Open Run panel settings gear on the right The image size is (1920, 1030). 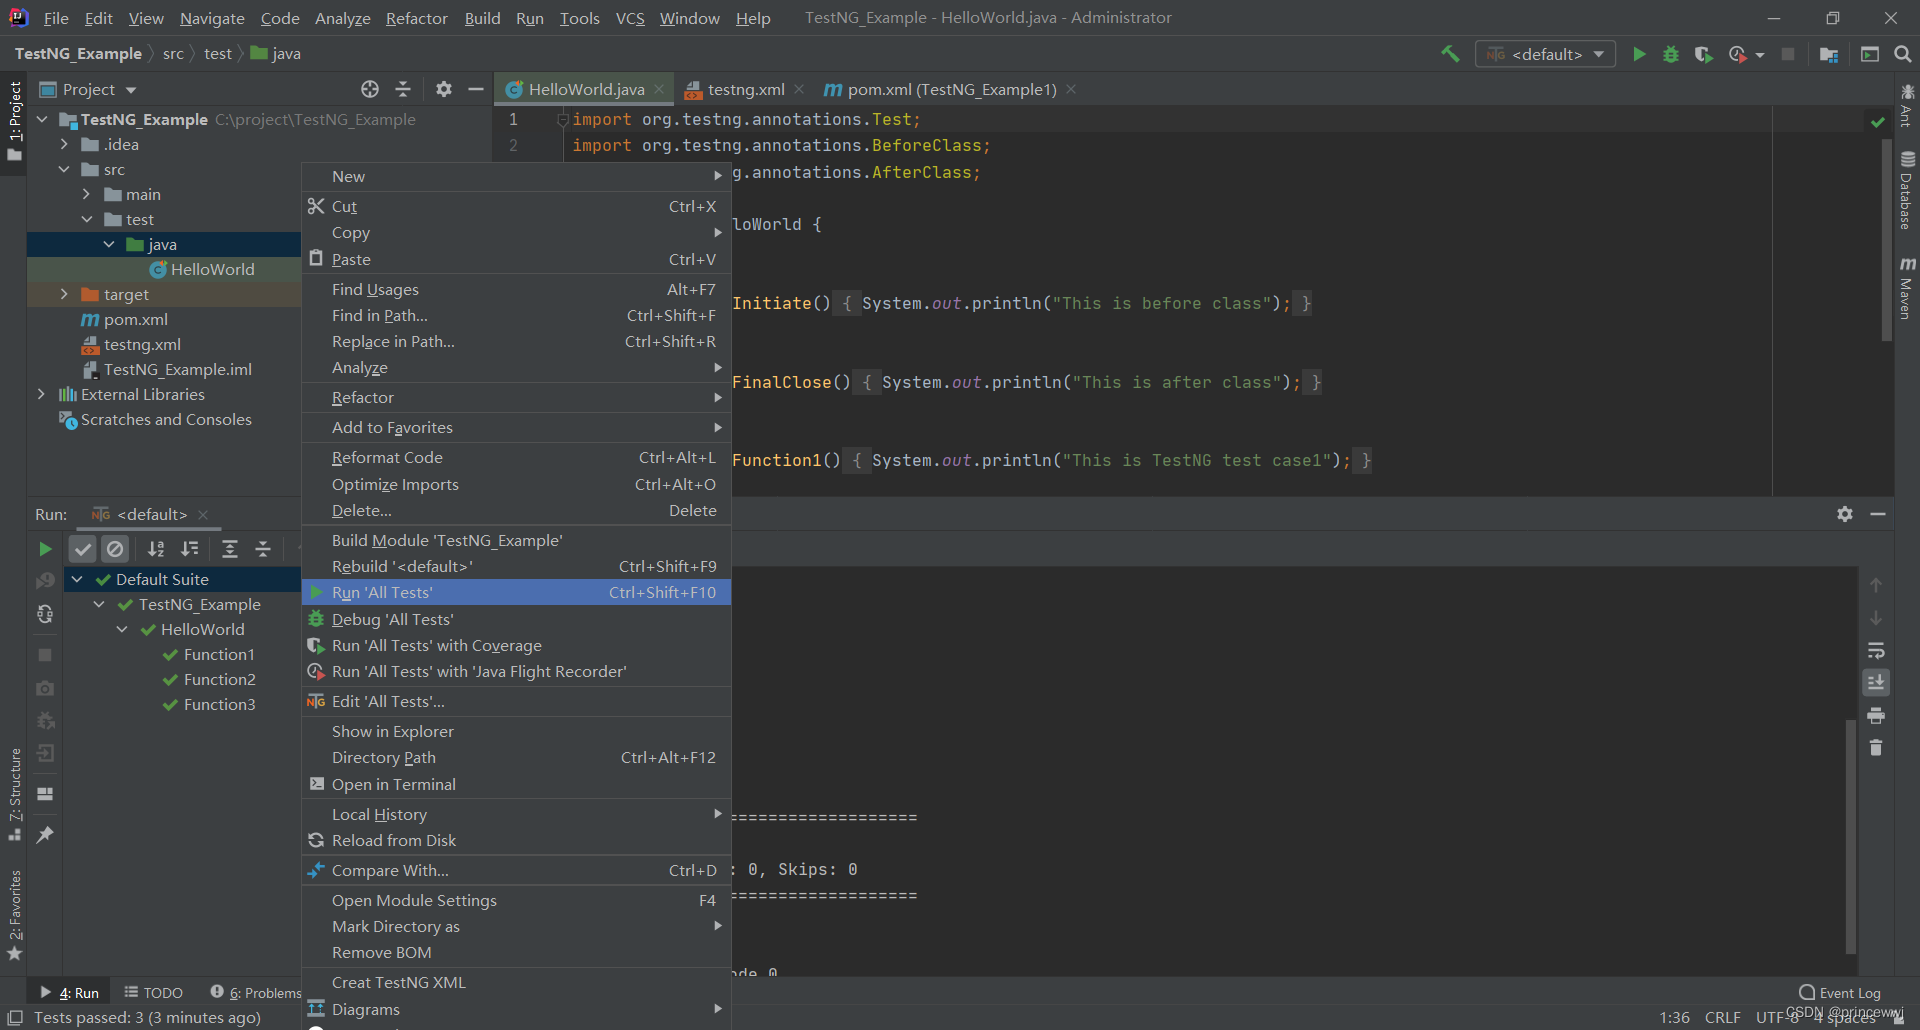coord(1845,514)
